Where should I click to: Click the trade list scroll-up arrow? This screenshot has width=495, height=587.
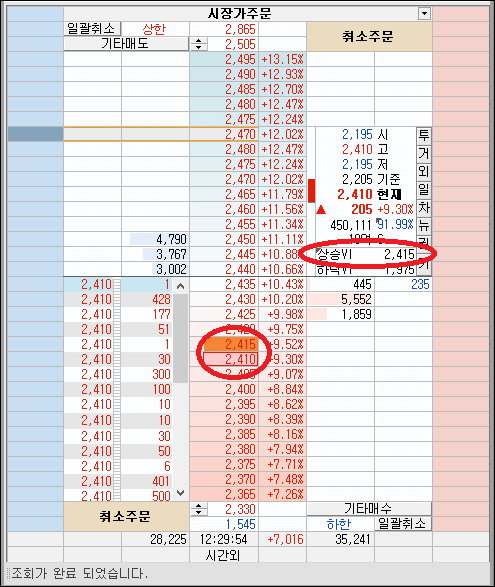coord(180,286)
